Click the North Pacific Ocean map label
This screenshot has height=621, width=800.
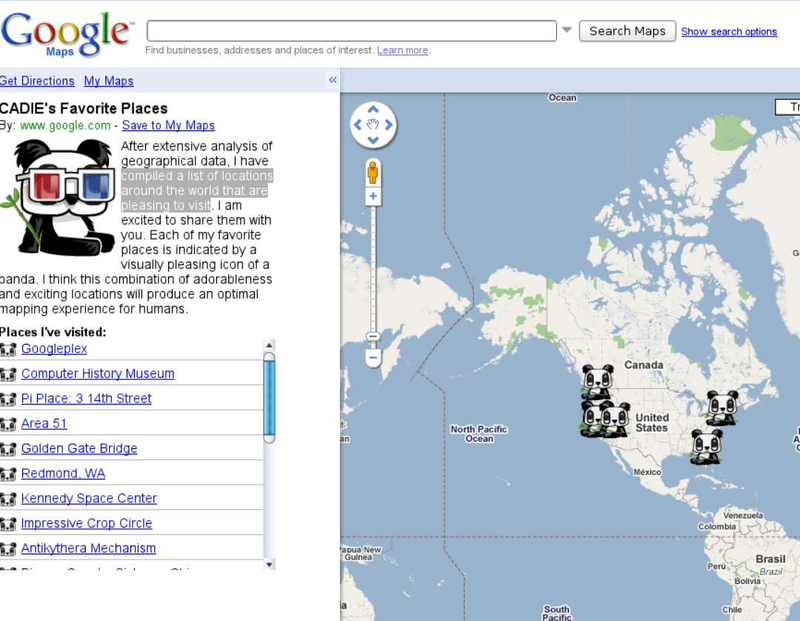[479, 434]
